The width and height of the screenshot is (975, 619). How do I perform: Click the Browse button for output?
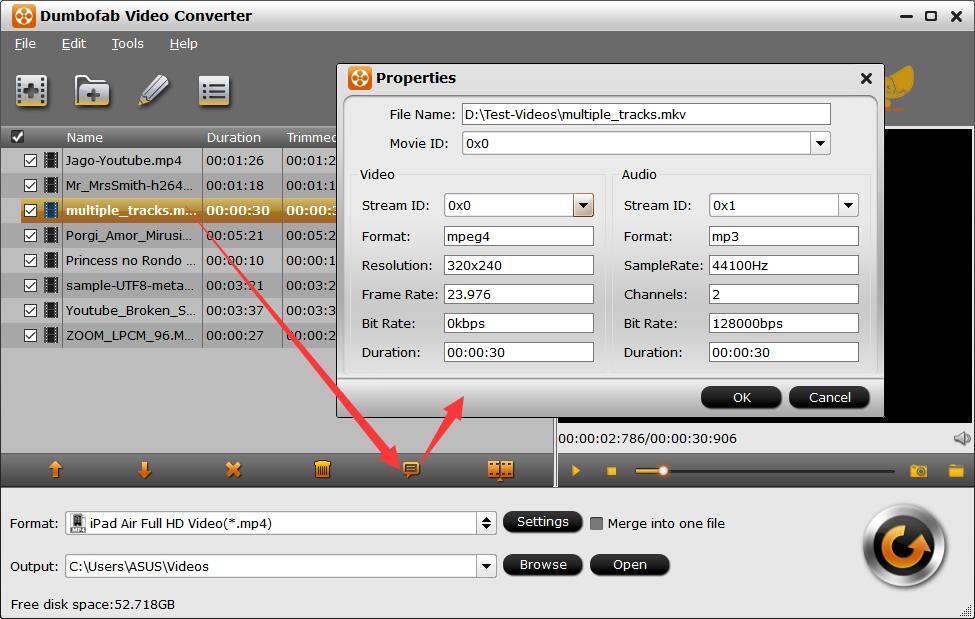[x=543, y=565]
